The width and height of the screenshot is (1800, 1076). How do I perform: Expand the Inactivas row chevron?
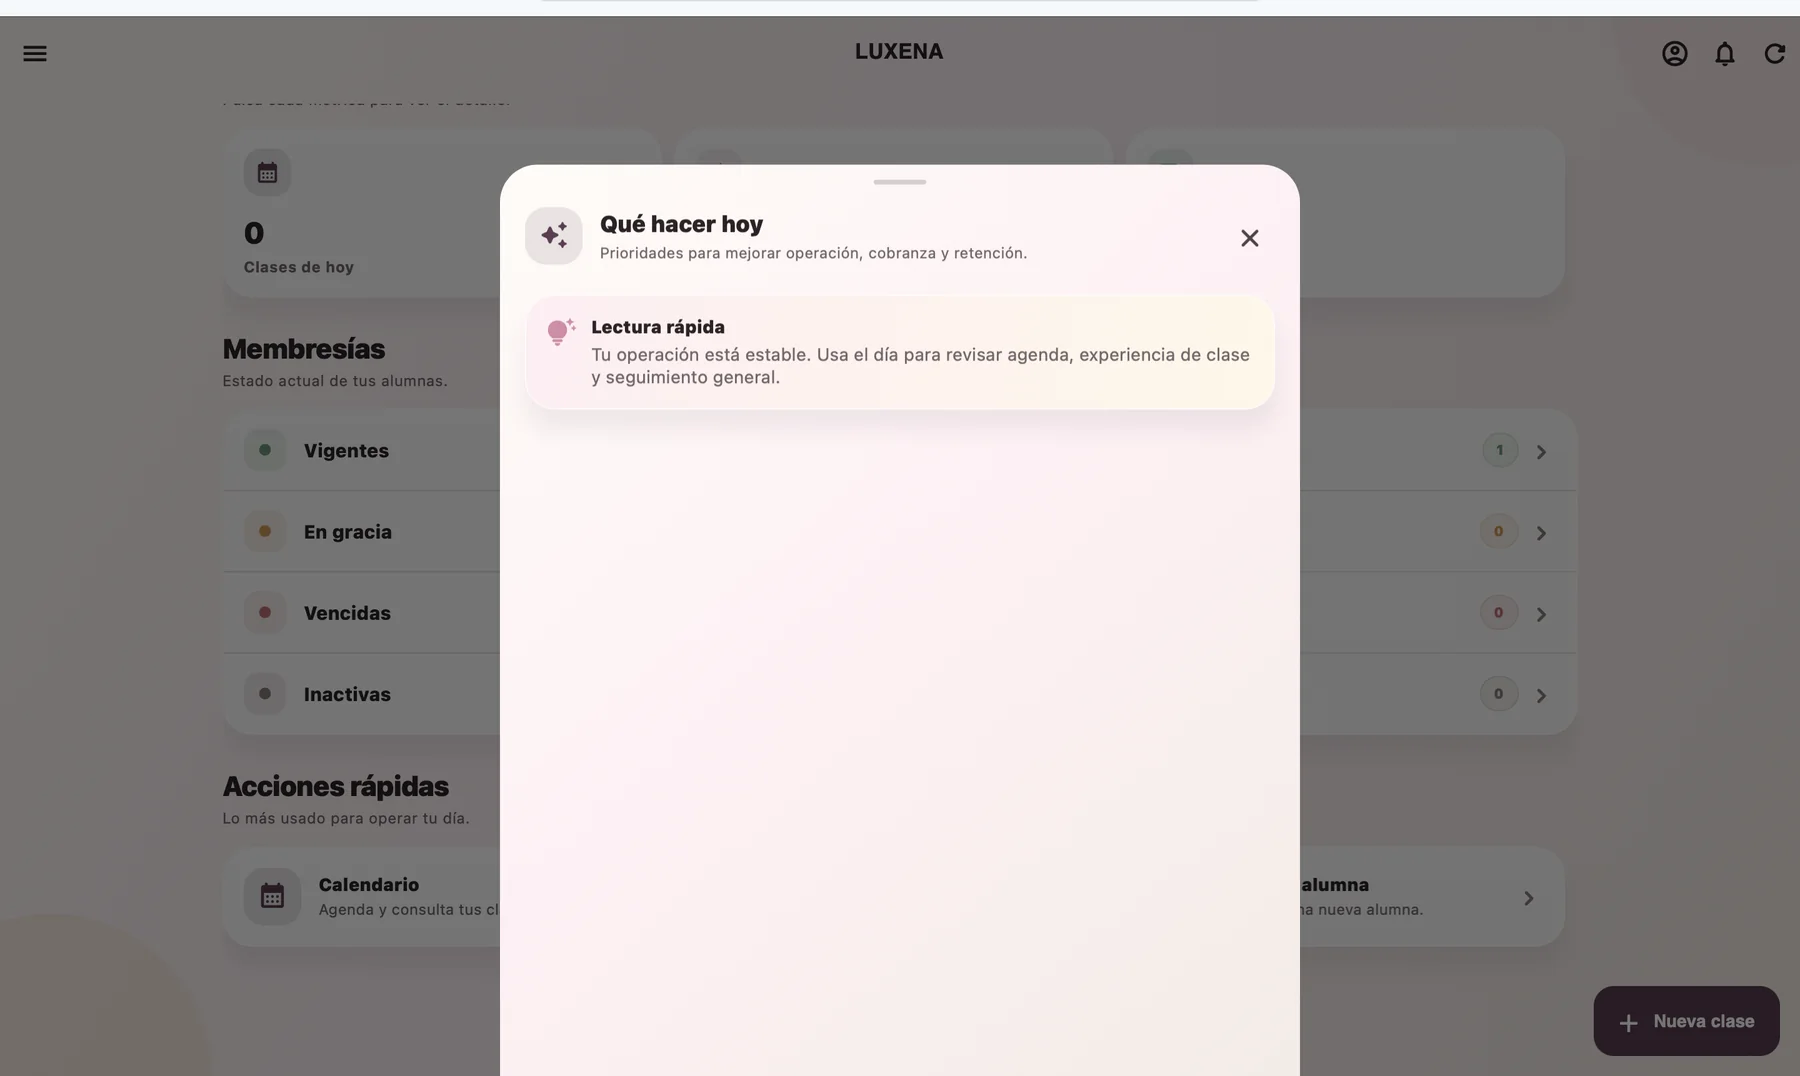coord(1541,695)
